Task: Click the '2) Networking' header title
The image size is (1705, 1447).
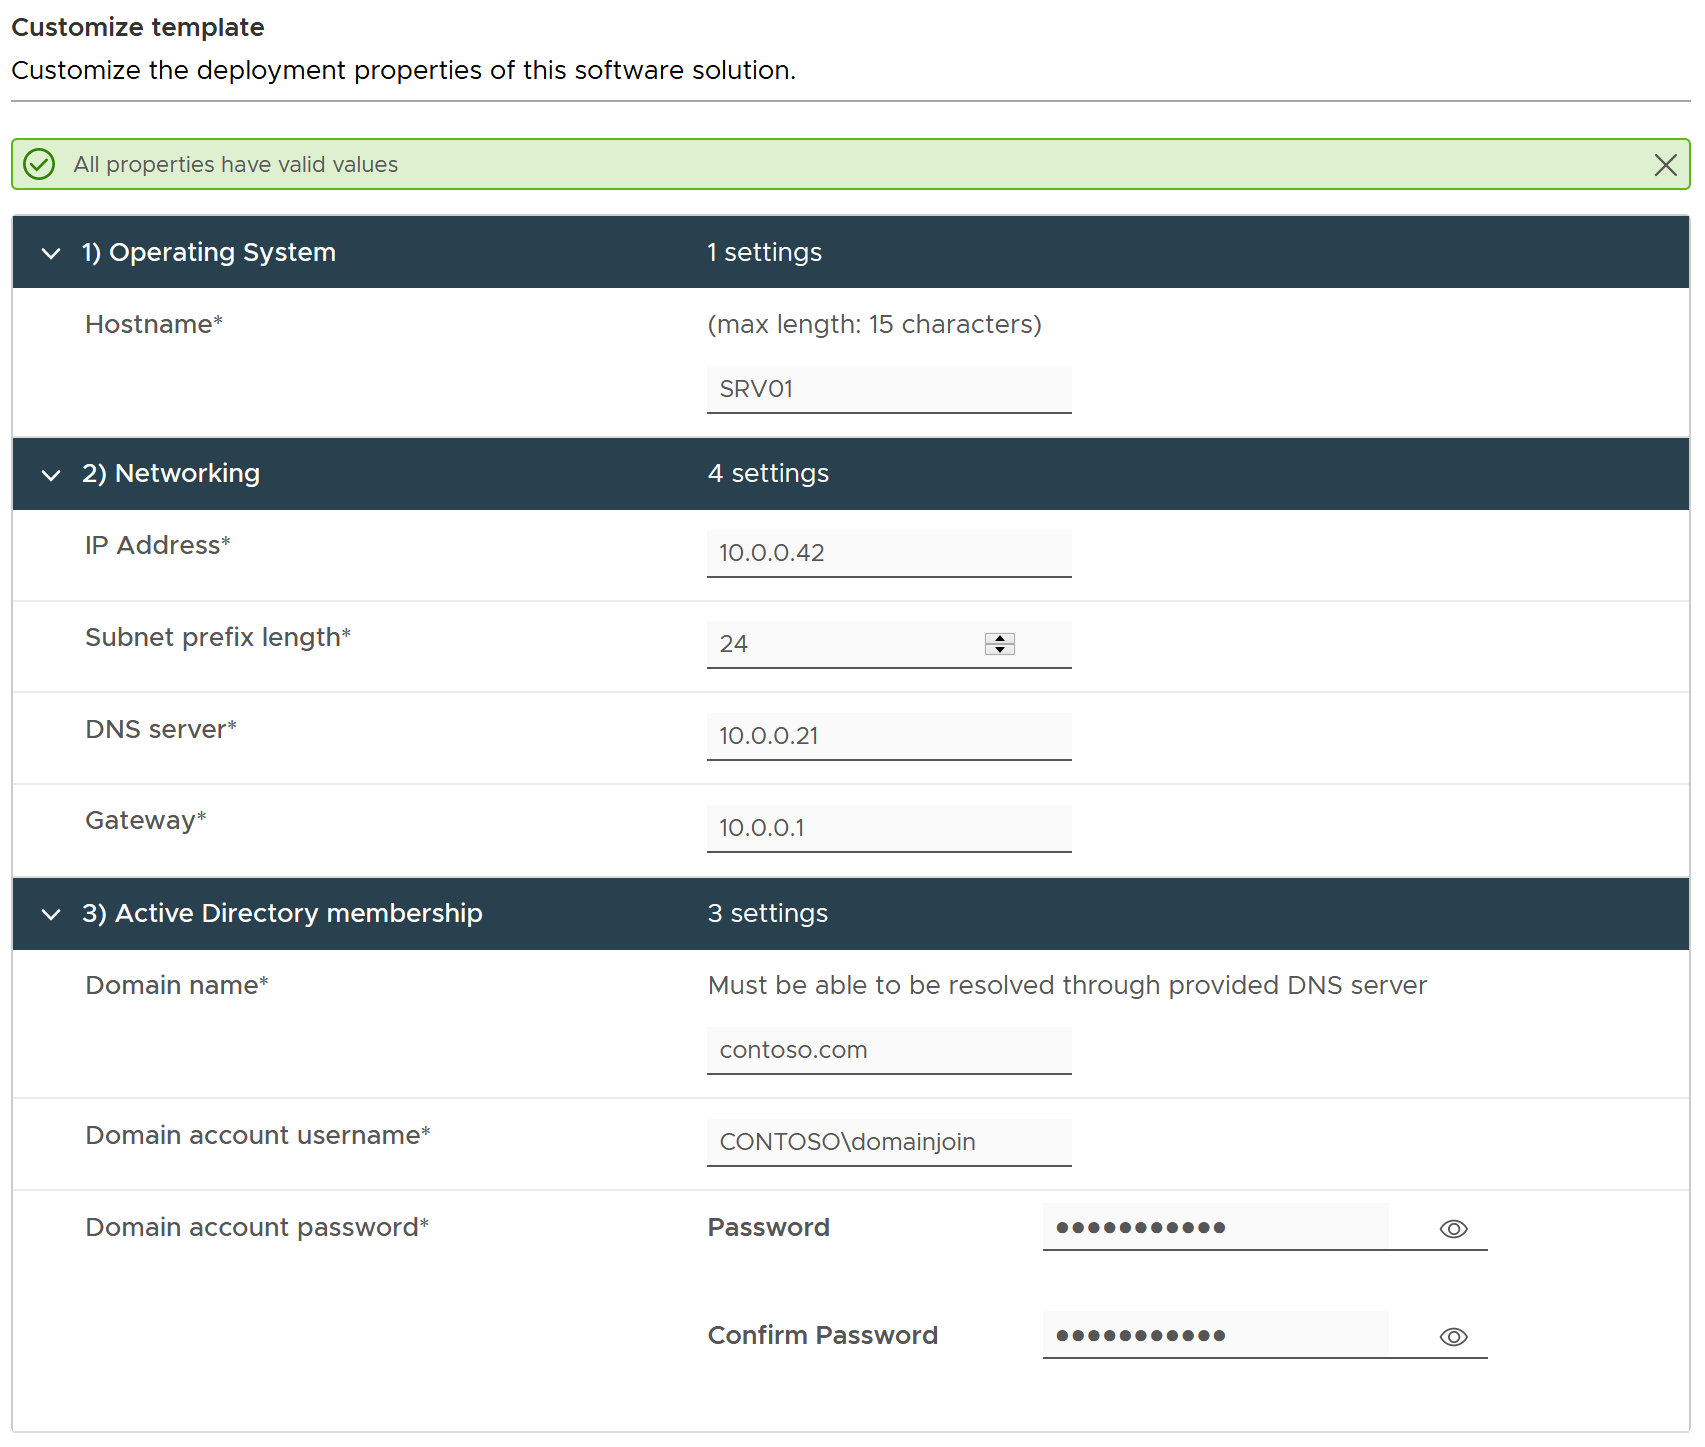Action: click(171, 473)
